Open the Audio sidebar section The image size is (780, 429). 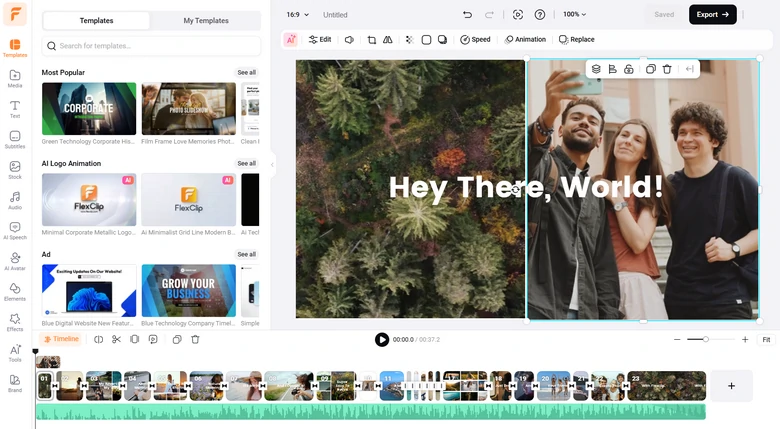15,200
